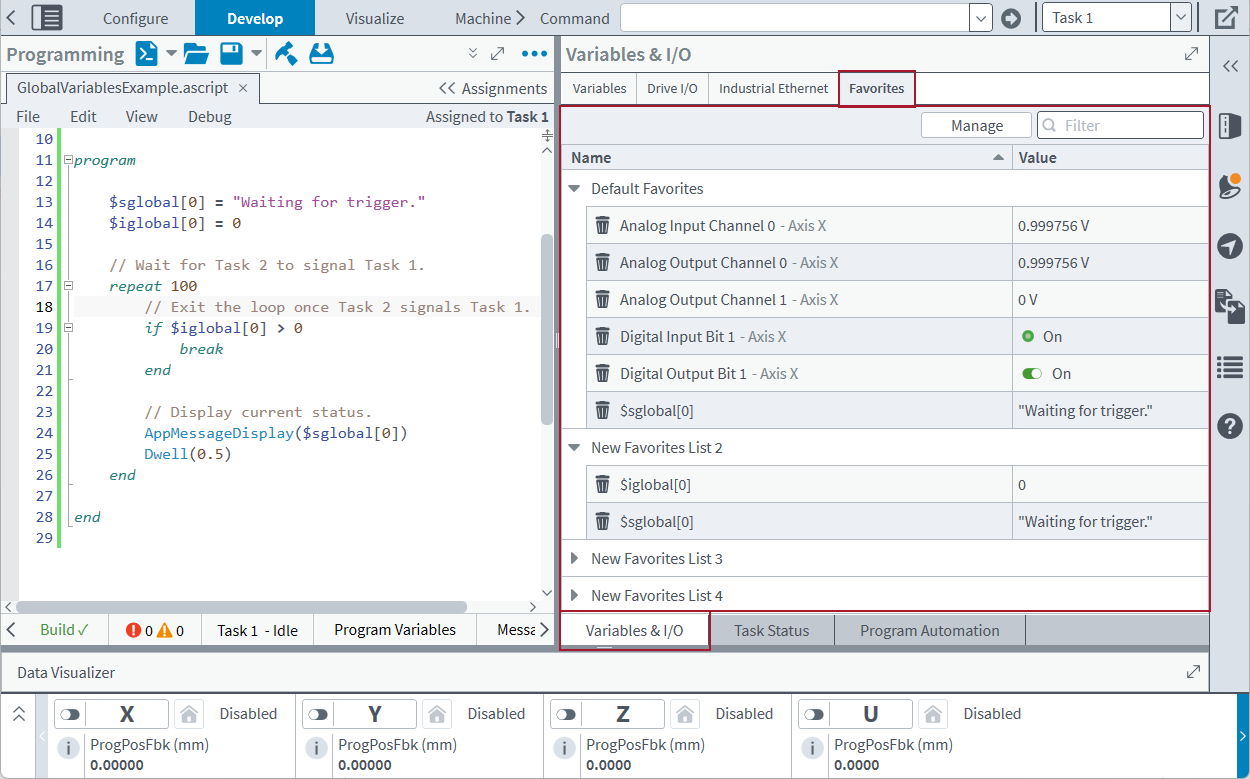Click home icon for X axis
Image resolution: width=1250 pixels, height=779 pixels.
(188, 714)
